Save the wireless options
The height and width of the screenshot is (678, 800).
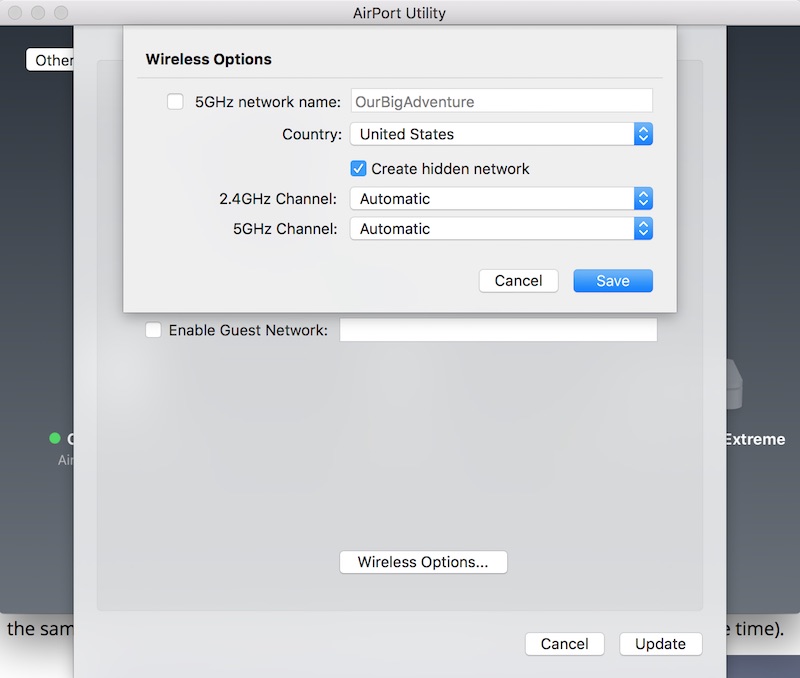pos(612,281)
